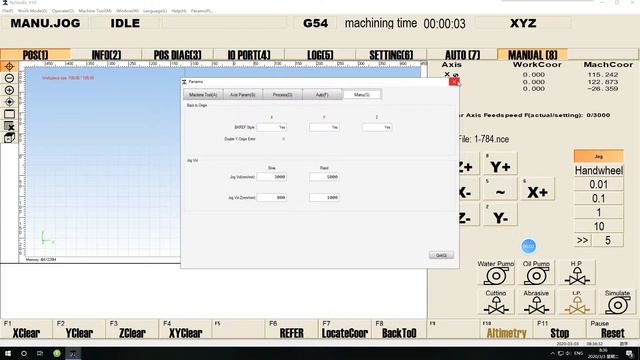Click the F1 XClear button
640x360 pixels.
26,329
